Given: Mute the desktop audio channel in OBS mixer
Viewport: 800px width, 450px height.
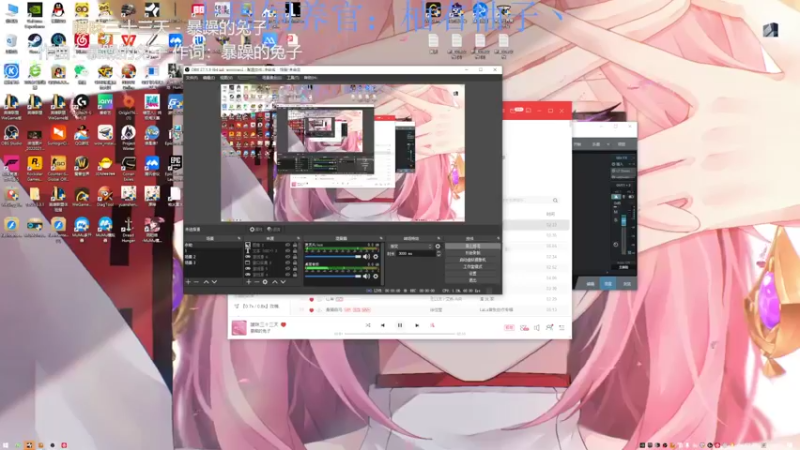Looking at the screenshot, I should [366, 276].
